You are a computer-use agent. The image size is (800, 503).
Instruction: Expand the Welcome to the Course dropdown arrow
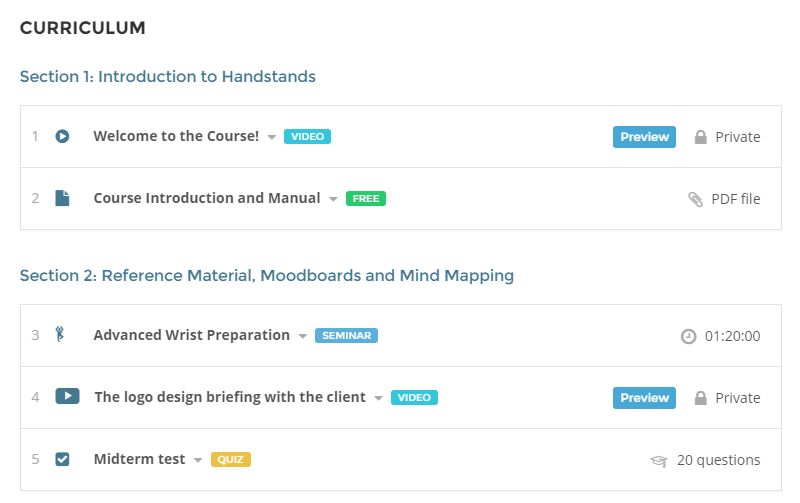coord(271,137)
